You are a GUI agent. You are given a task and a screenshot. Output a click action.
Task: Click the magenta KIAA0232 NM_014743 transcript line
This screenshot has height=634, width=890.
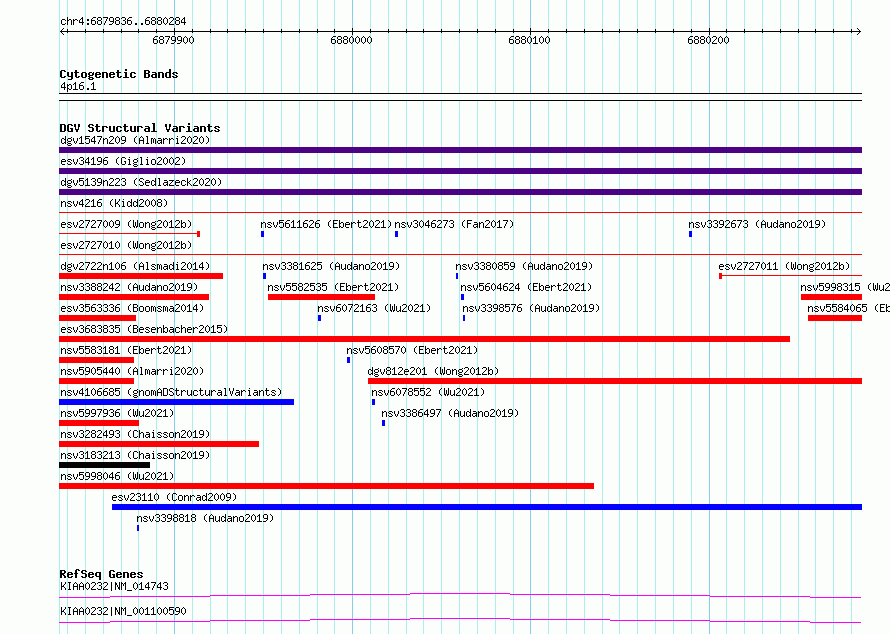(460, 595)
